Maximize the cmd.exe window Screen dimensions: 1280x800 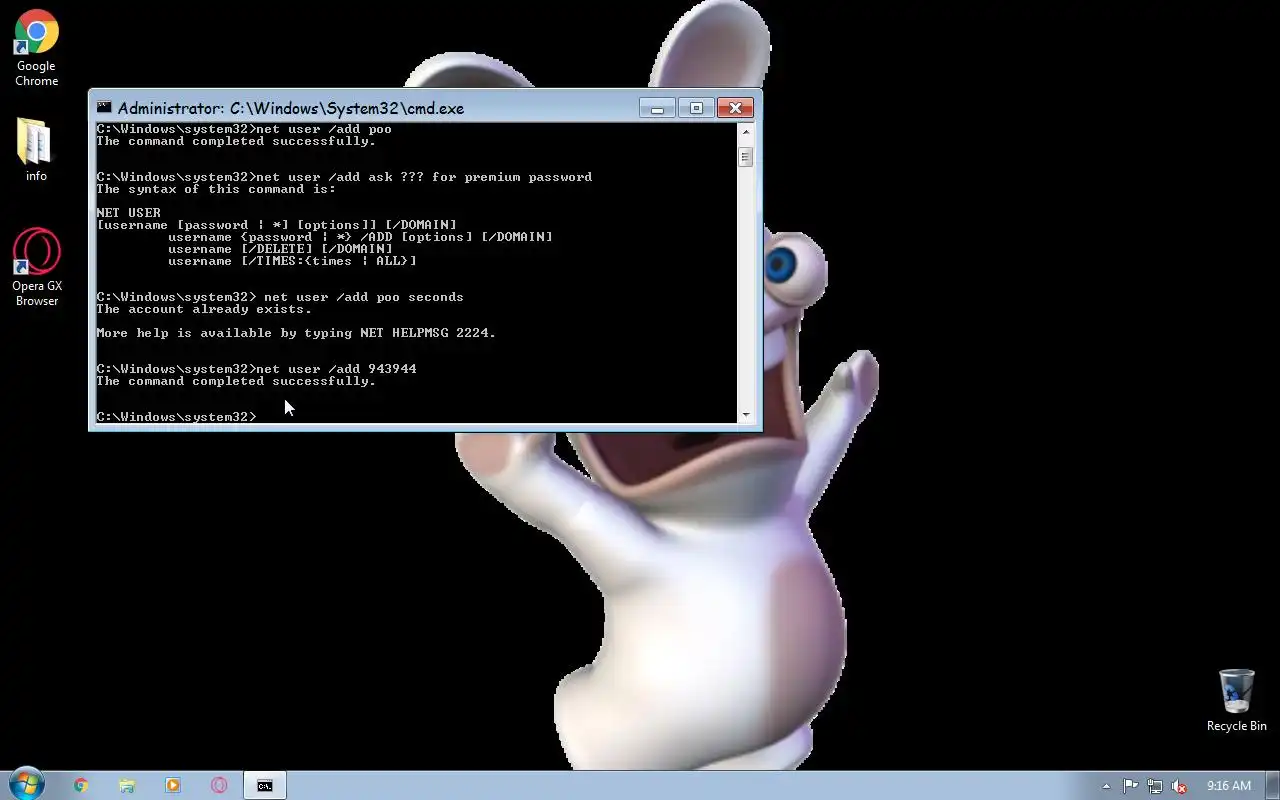696,108
